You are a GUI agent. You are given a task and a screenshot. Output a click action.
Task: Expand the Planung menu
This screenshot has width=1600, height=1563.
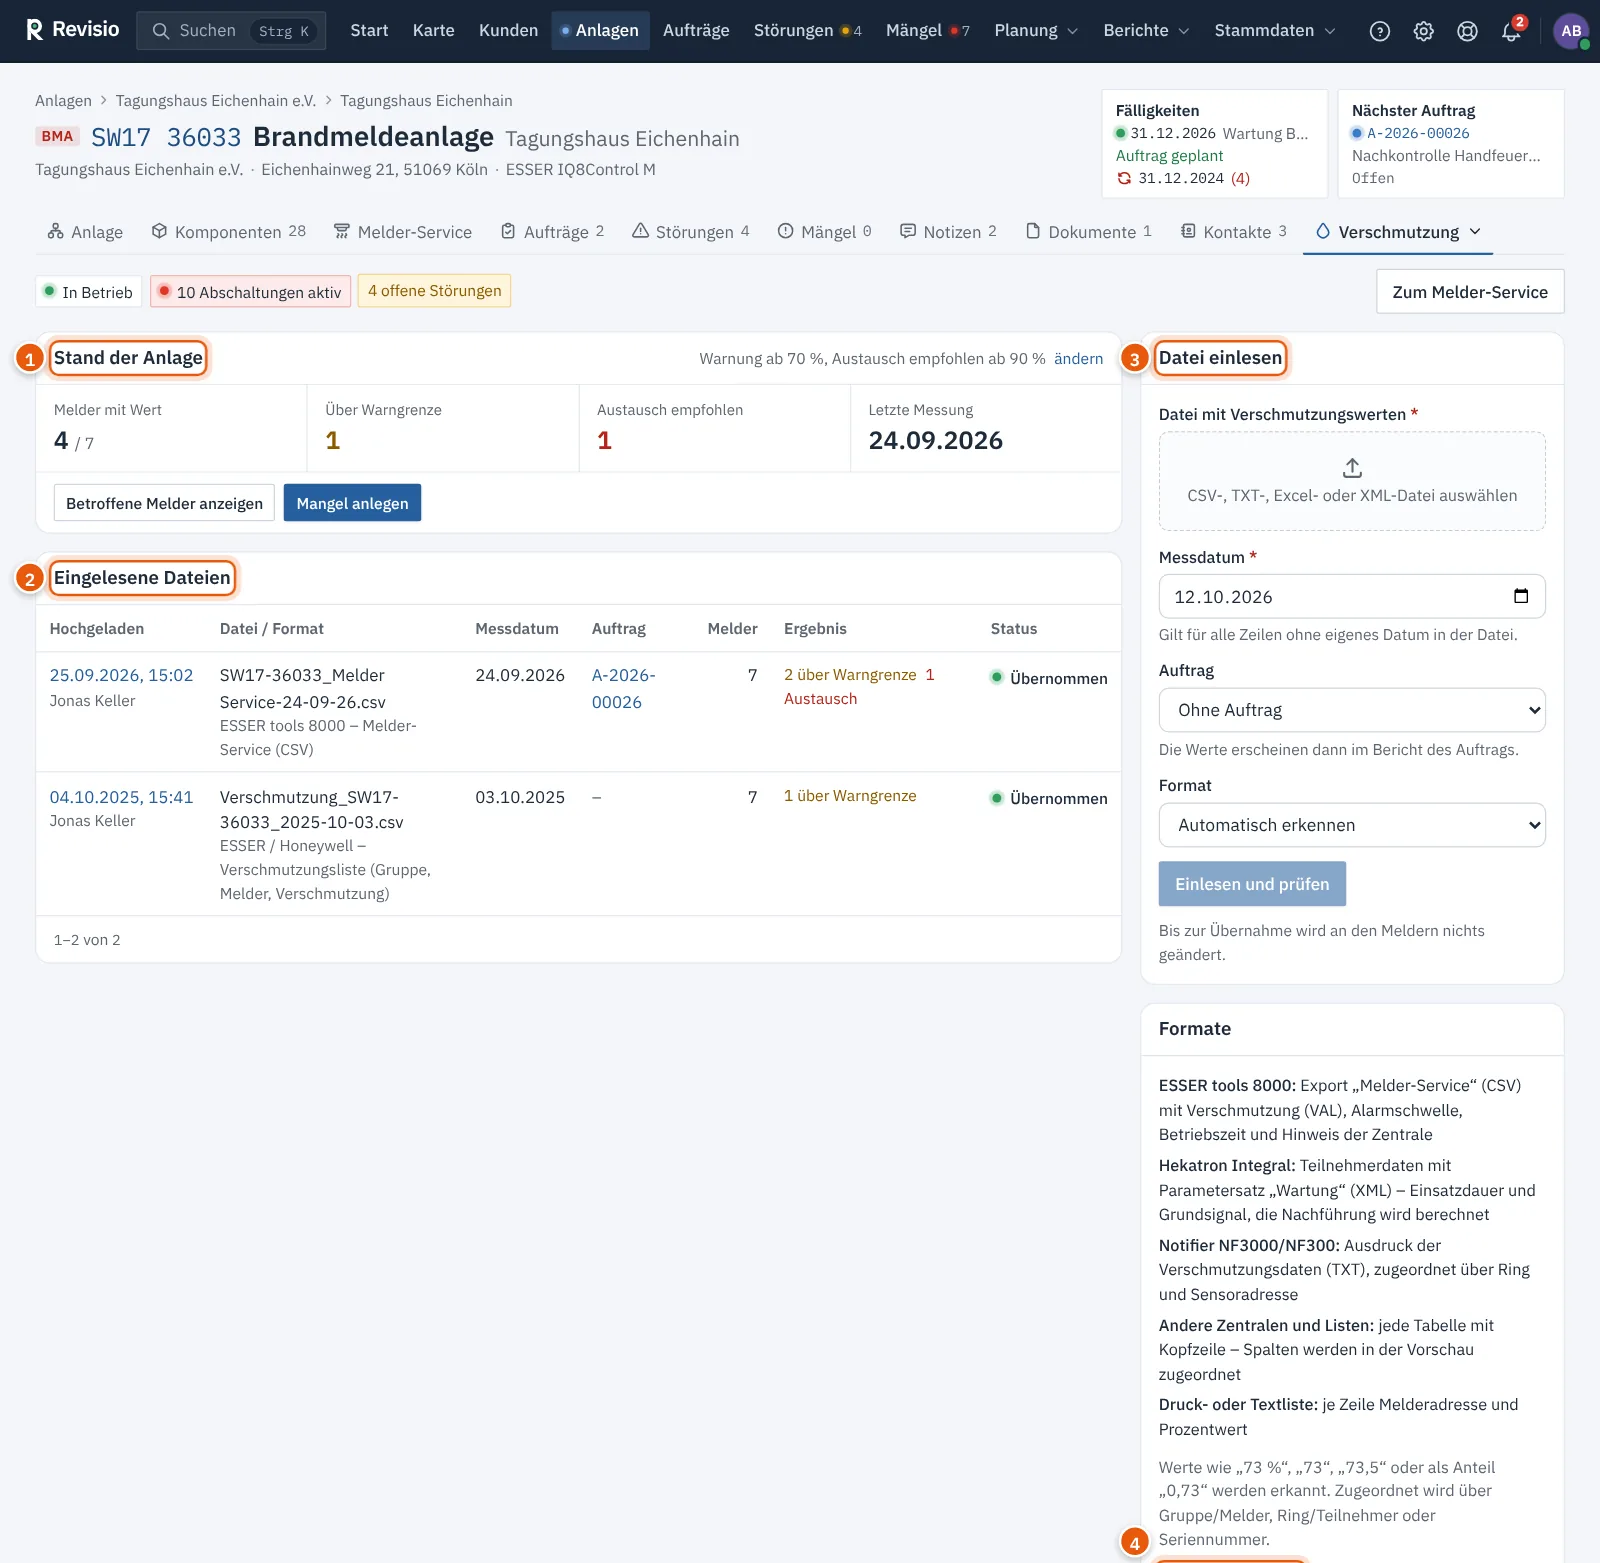1036,31
